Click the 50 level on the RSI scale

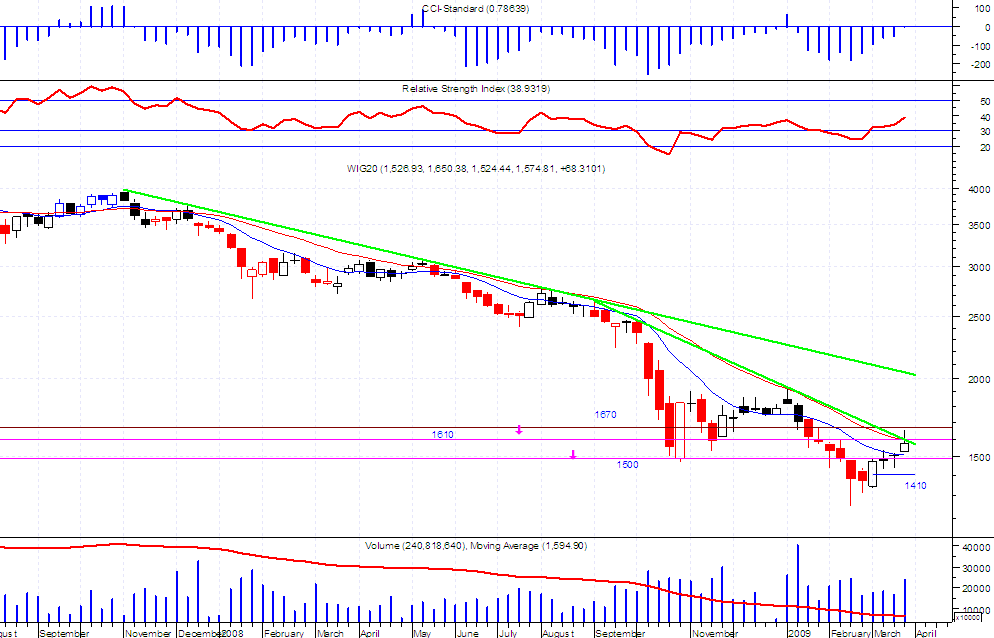(x=985, y=101)
